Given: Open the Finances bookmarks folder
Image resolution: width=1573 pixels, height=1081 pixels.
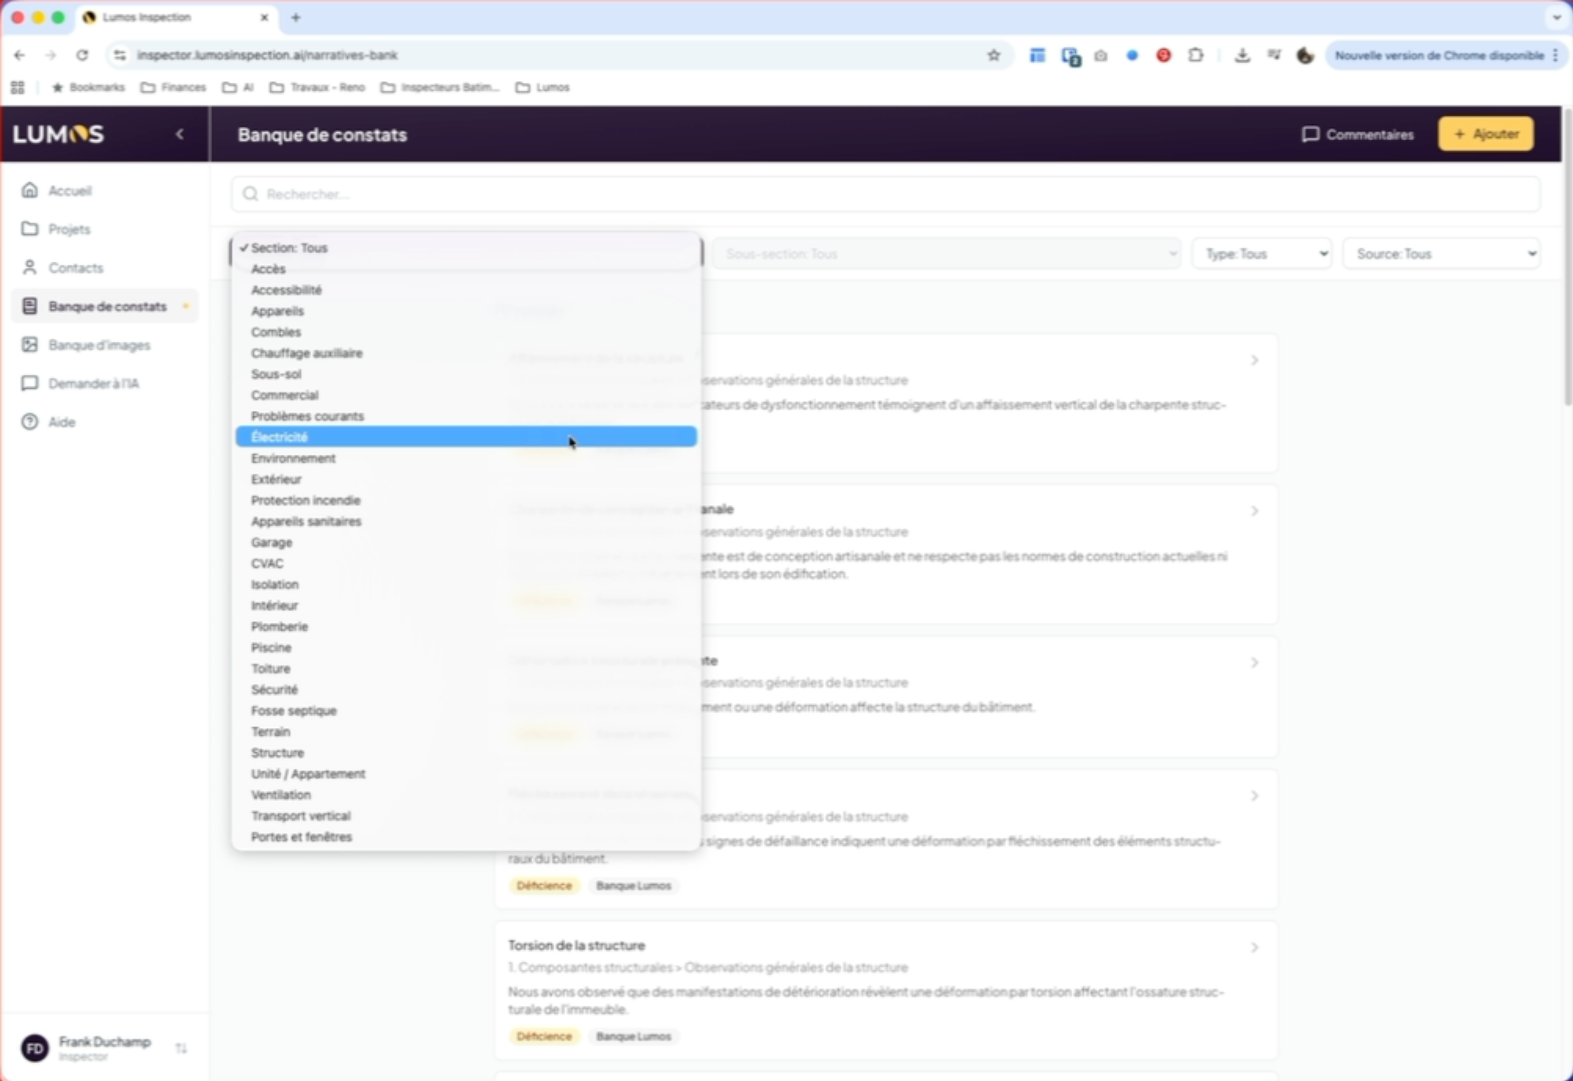Looking at the screenshot, I should coord(173,87).
